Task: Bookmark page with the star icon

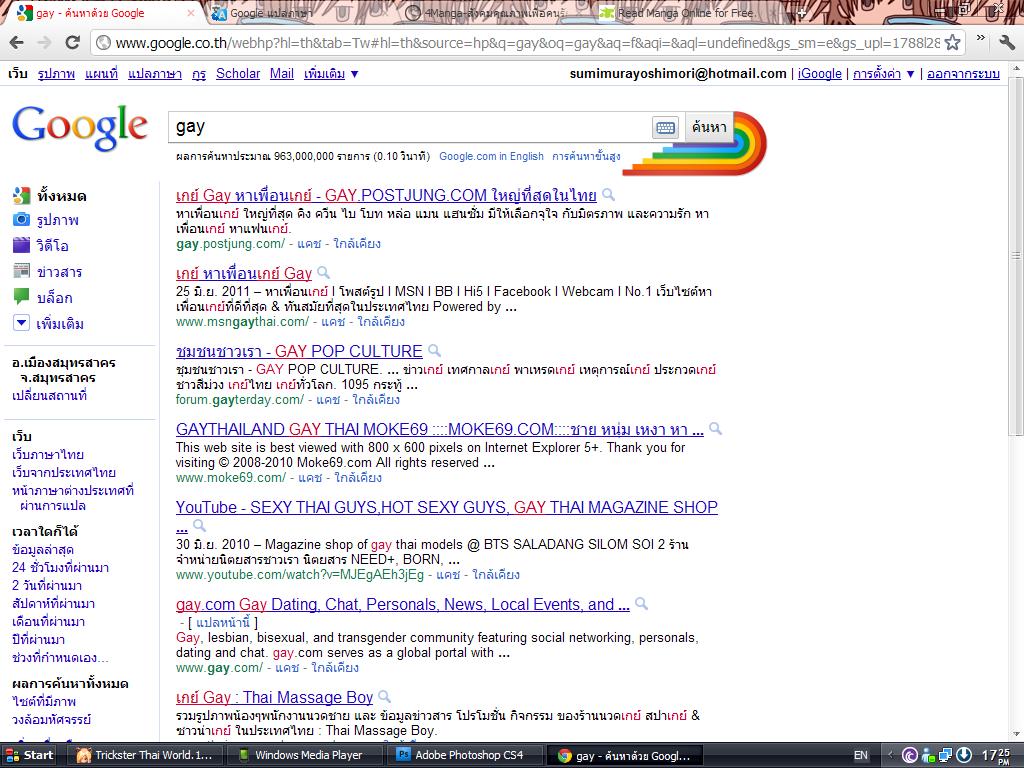Action: pos(952,42)
